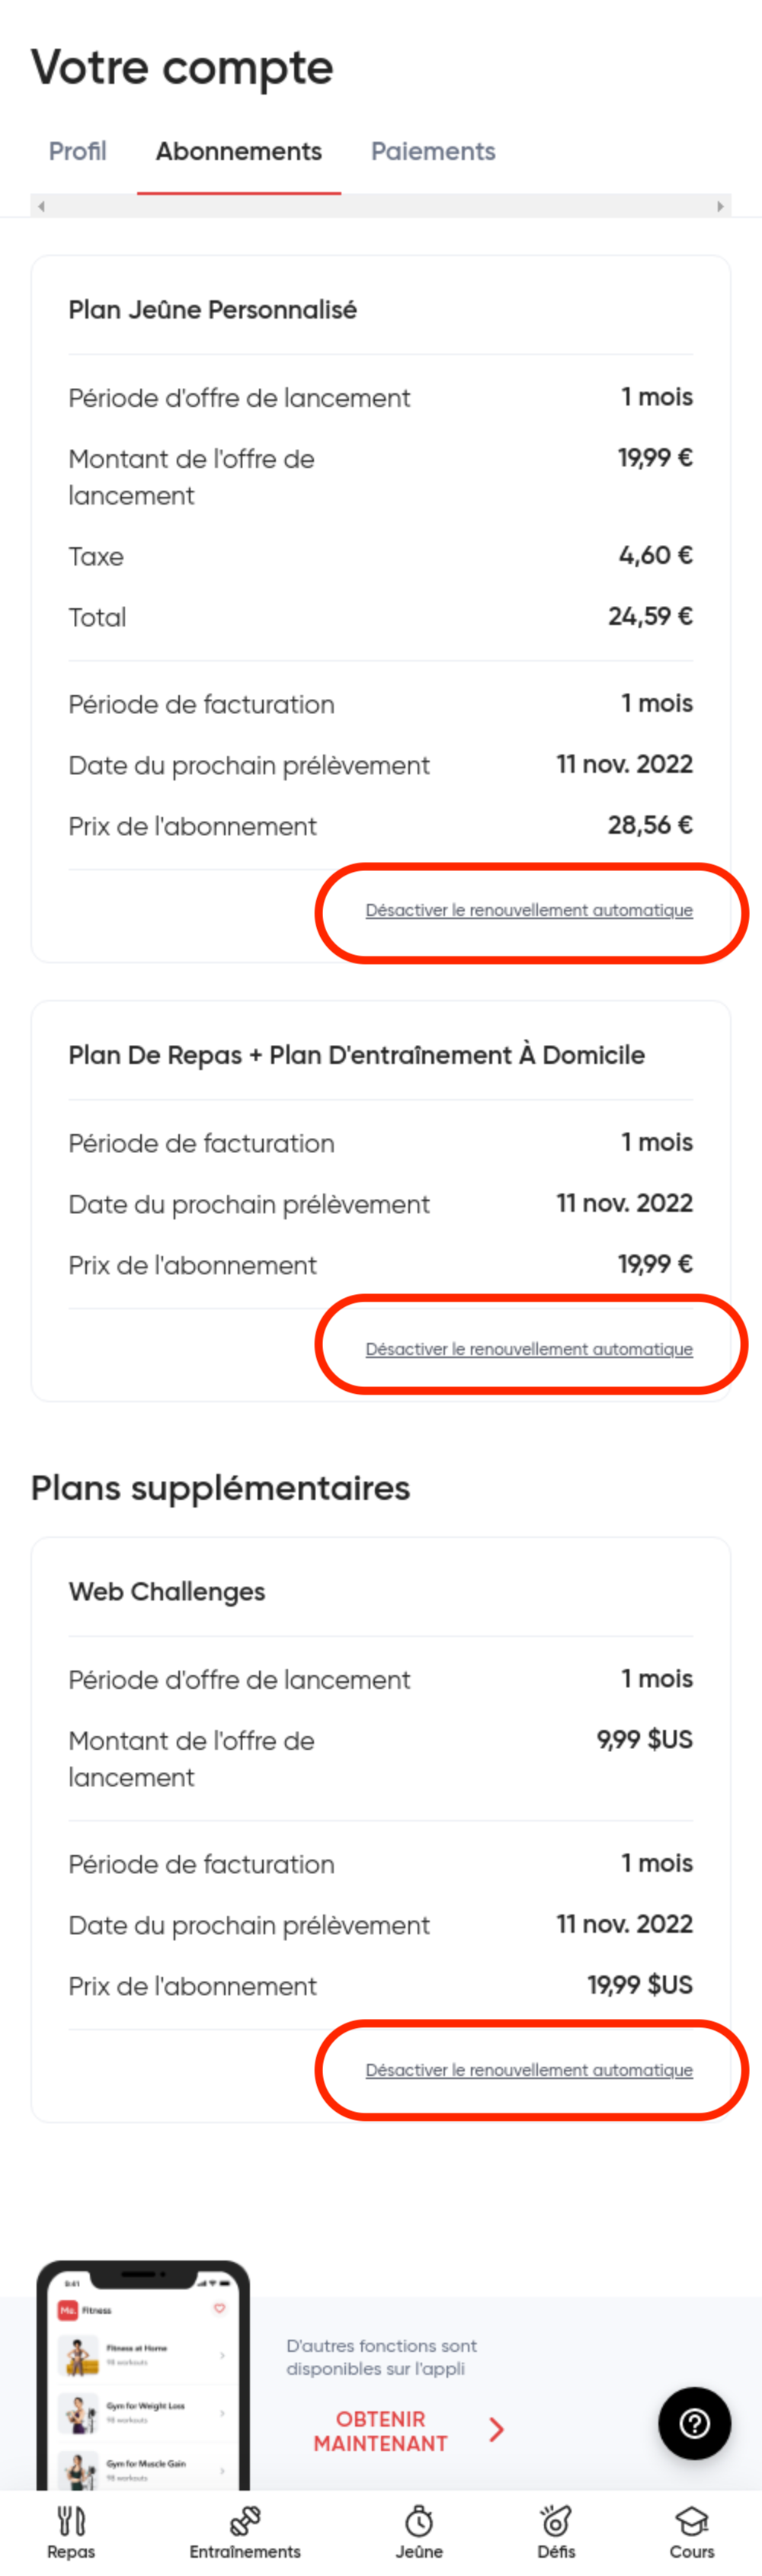Select the Jeûne timer icon
The width and height of the screenshot is (762, 2576).
pos(419,2522)
